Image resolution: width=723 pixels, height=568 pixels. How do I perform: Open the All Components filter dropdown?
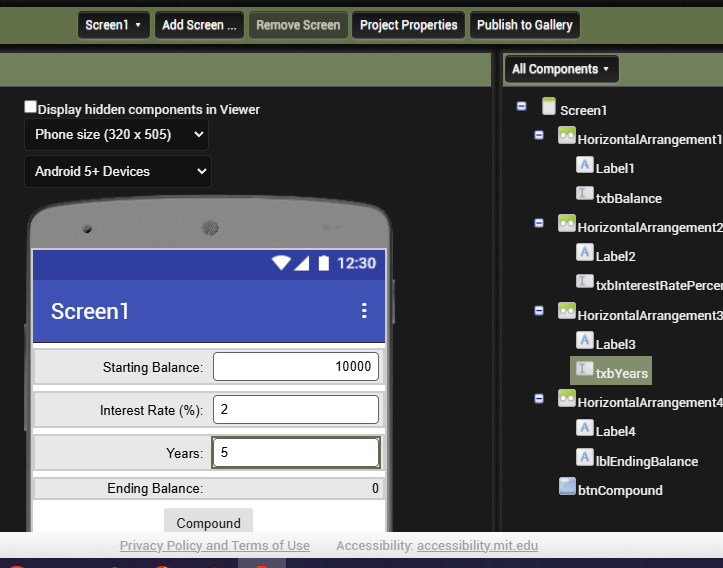(x=561, y=69)
